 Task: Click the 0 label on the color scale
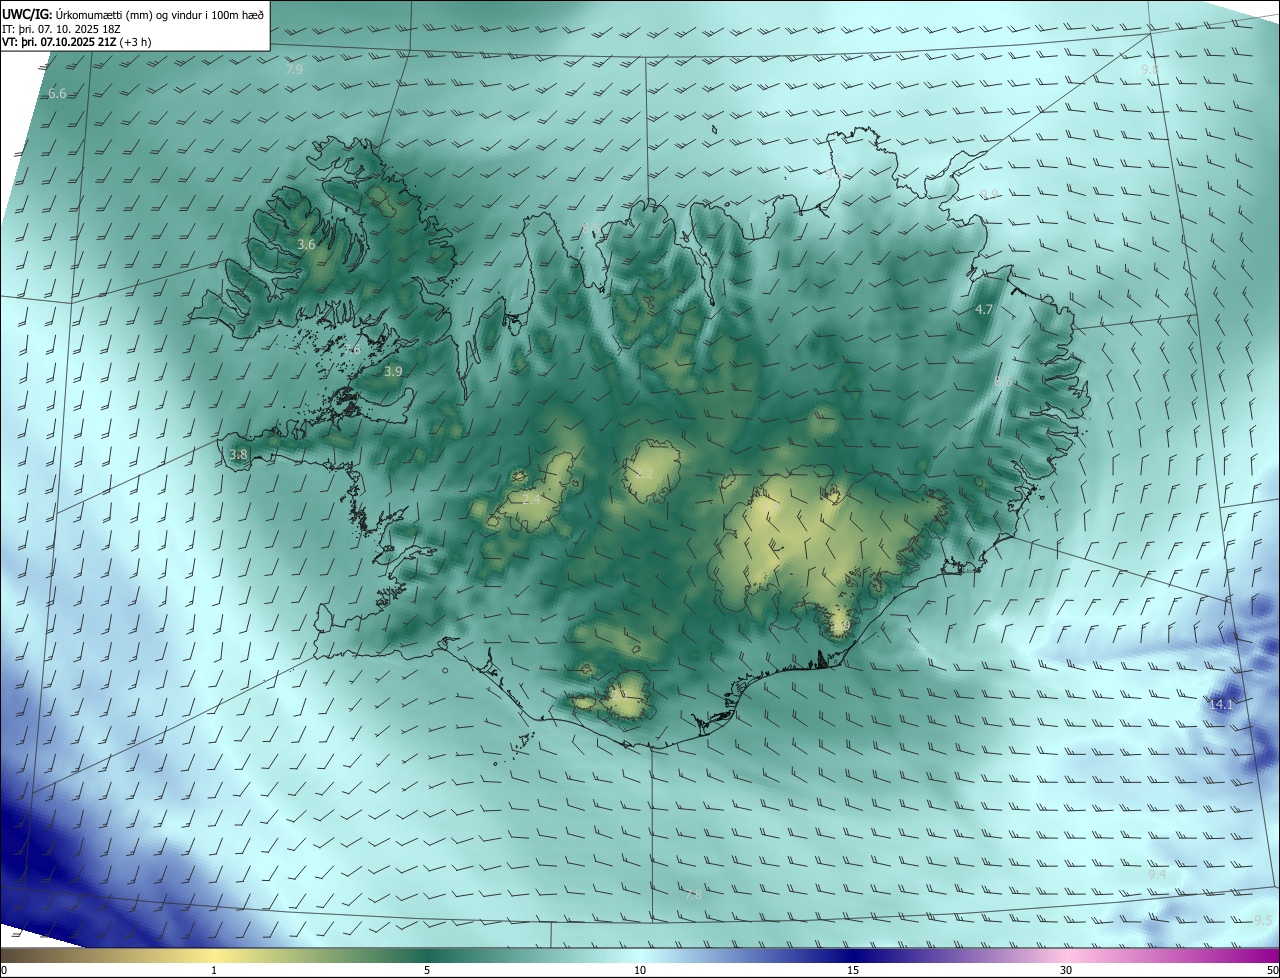4,970
